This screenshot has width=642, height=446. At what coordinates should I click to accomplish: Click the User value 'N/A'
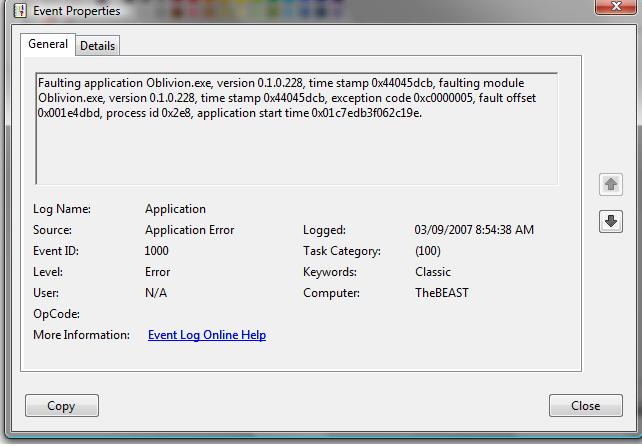156,293
